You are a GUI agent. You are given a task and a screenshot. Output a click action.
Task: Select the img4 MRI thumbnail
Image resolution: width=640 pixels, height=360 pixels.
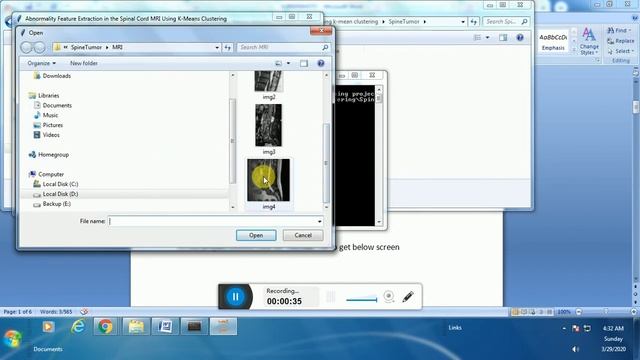point(269,180)
